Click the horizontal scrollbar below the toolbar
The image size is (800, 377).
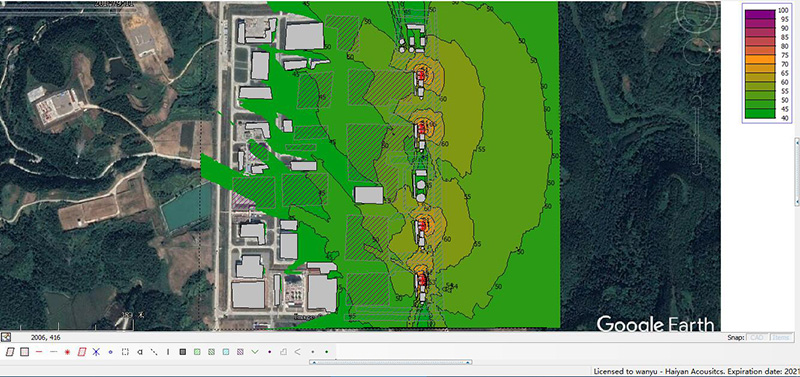tap(390, 362)
